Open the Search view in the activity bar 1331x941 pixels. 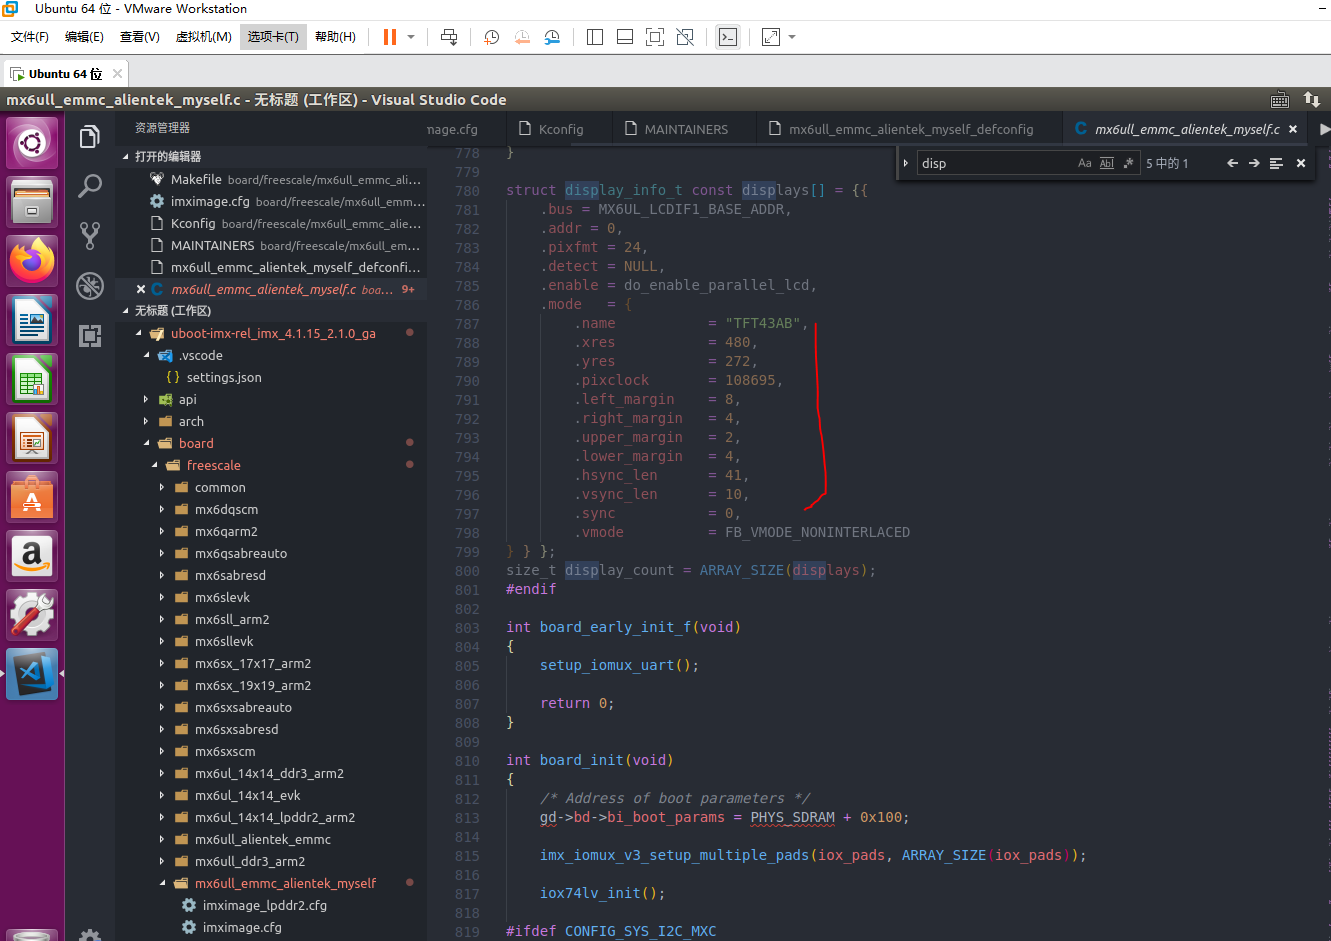pyautogui.click(x=90, y=185)
